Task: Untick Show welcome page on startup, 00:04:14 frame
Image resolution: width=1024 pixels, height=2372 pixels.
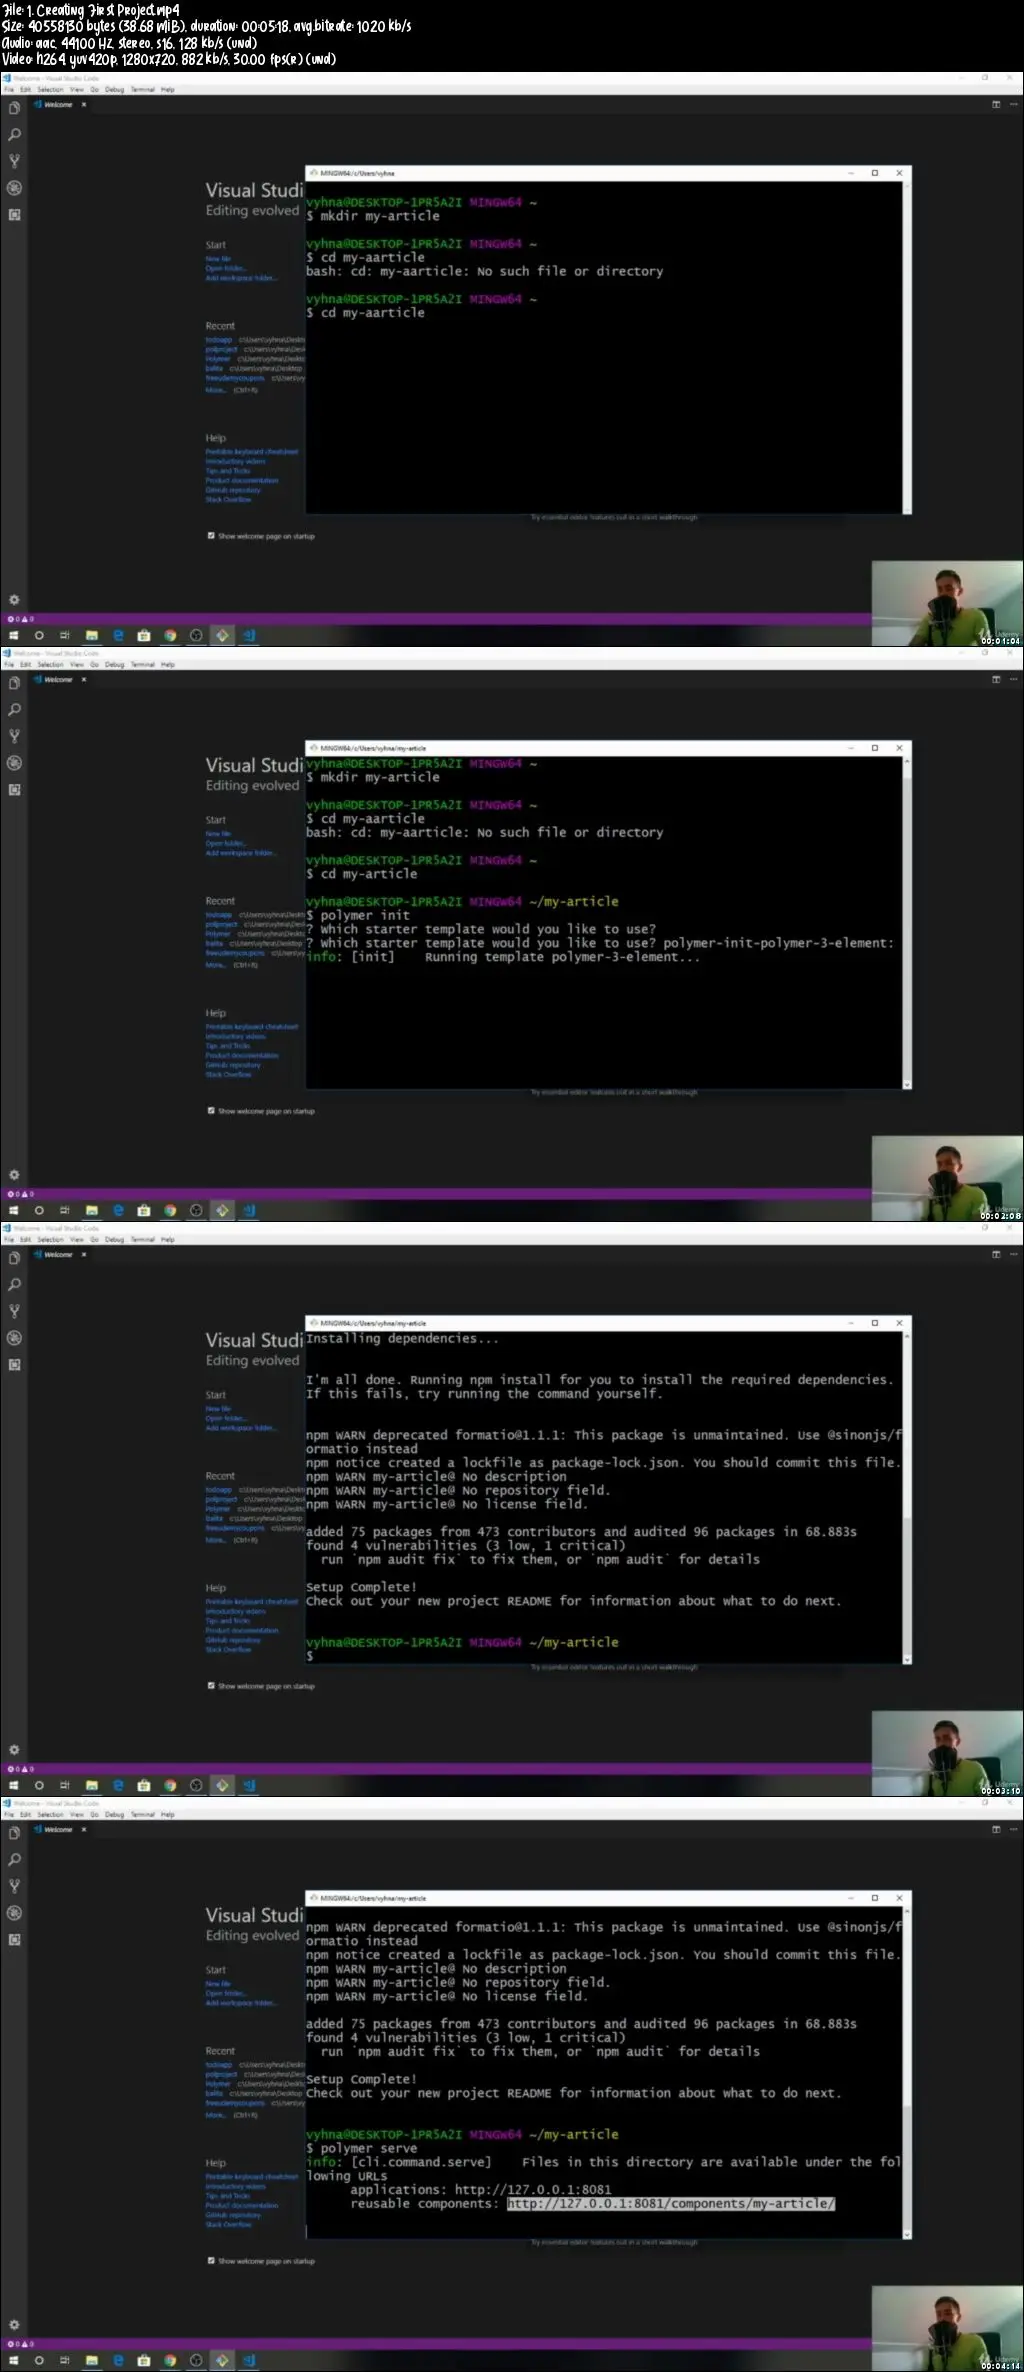Action: (x=211, y=2261)
